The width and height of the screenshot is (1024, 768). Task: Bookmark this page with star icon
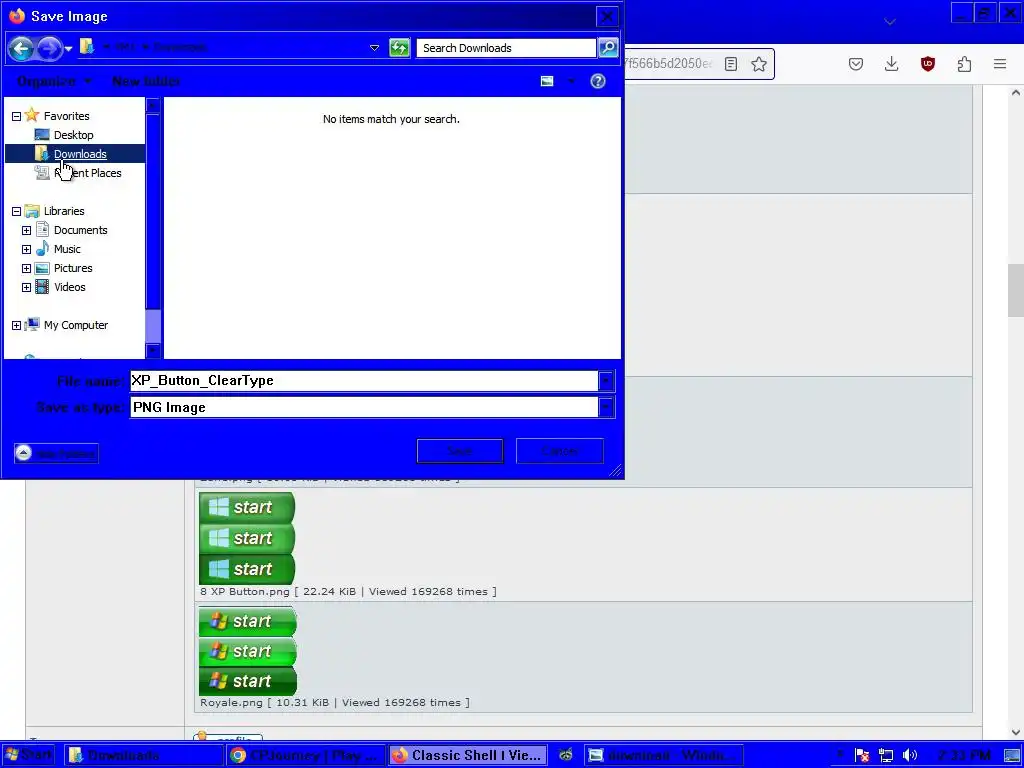tap(758, 64)
